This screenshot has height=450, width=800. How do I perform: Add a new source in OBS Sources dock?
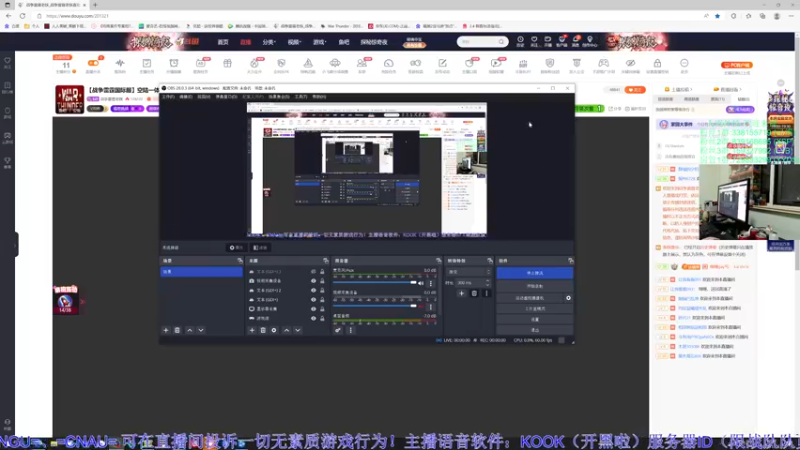(252, 330)
